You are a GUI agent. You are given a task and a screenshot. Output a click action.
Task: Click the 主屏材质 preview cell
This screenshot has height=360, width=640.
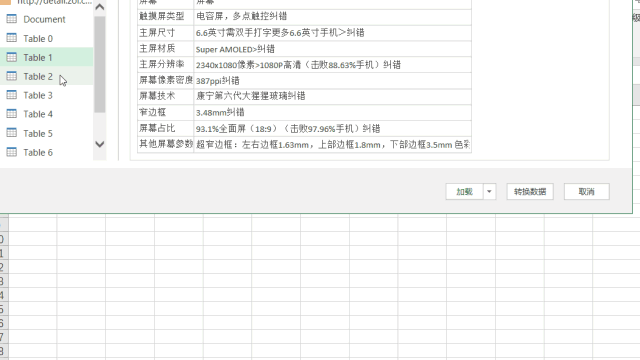(x=165, y=49)
